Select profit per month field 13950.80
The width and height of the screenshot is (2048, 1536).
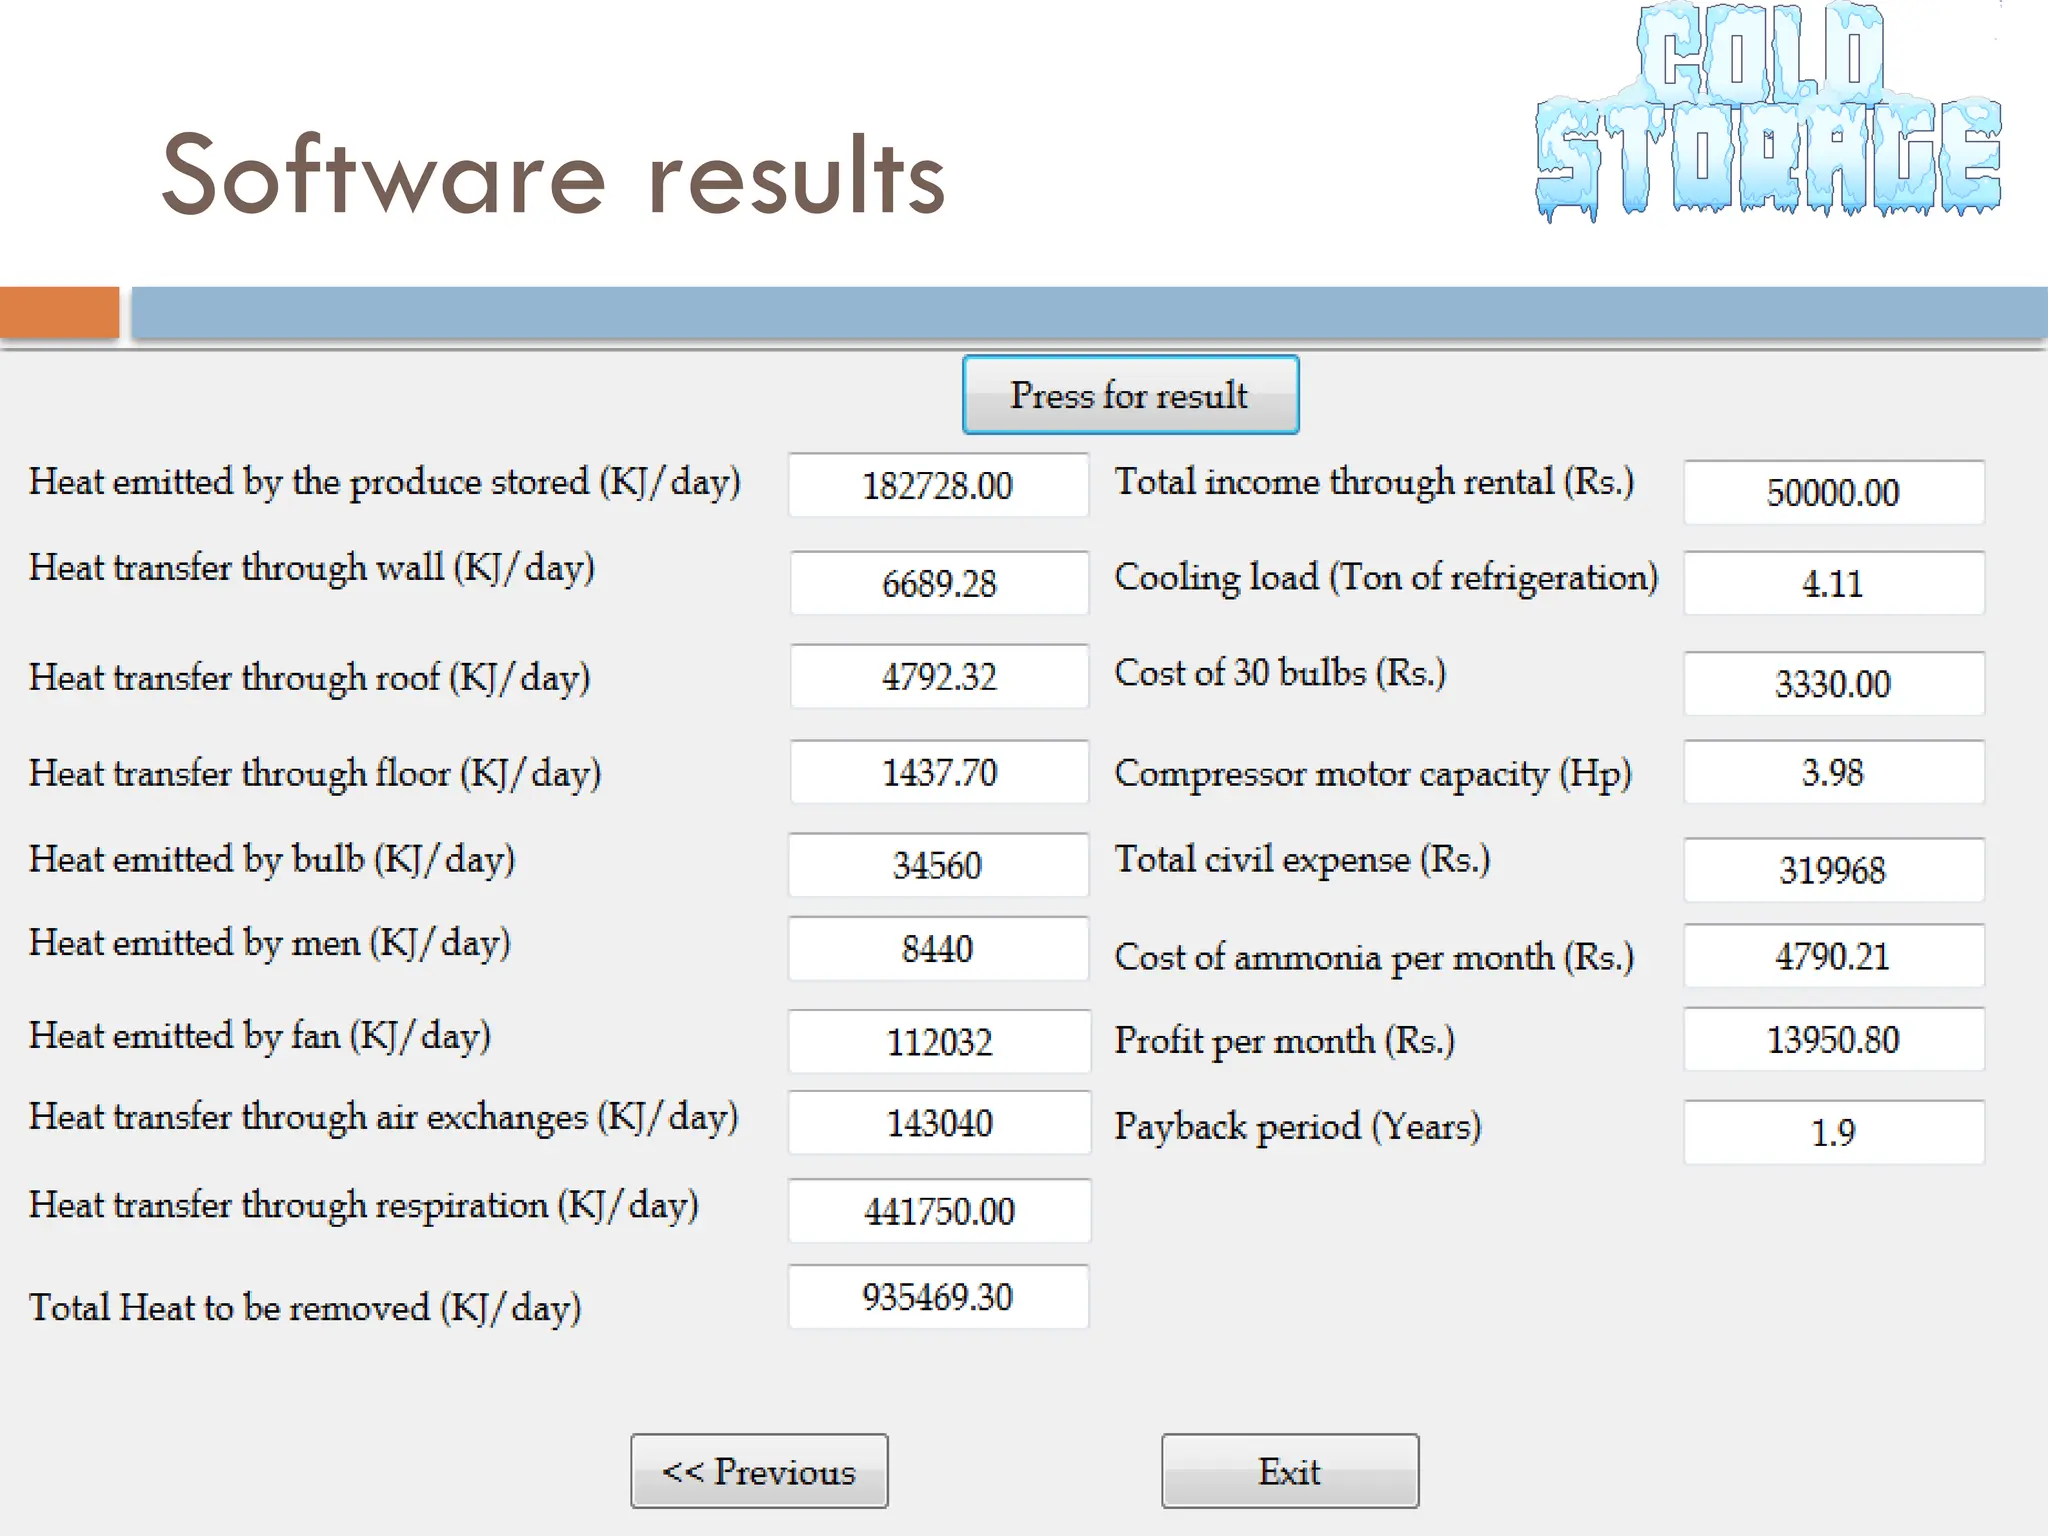click(1834, 1040)
